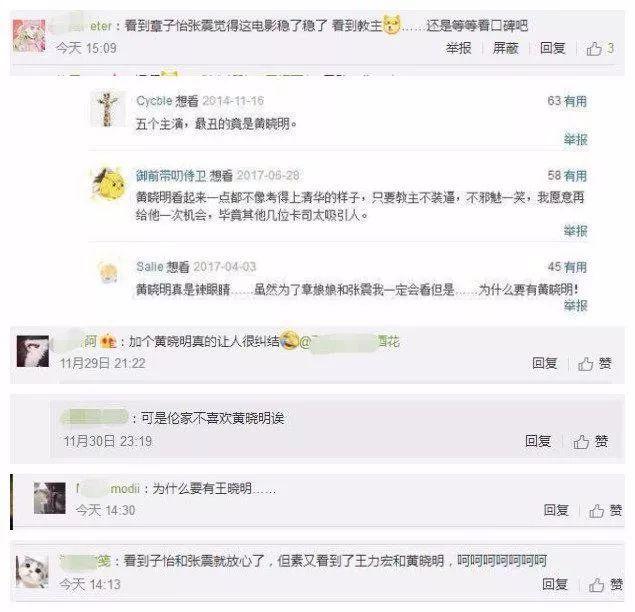
Task: Like the 今天 14:30 comment
Action: coord(605,511)
